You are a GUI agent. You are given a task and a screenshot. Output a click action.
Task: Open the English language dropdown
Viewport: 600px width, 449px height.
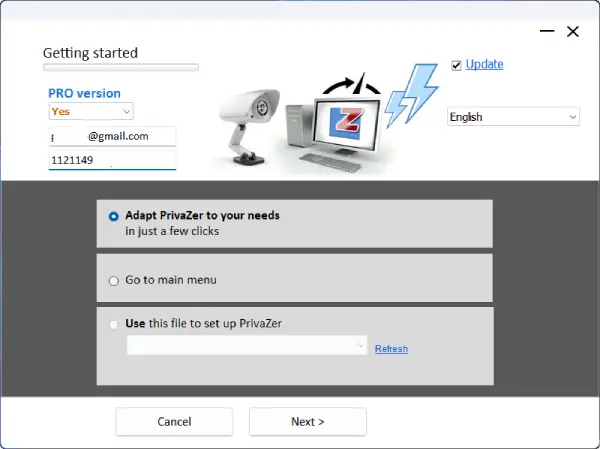(x=513, y=116)
